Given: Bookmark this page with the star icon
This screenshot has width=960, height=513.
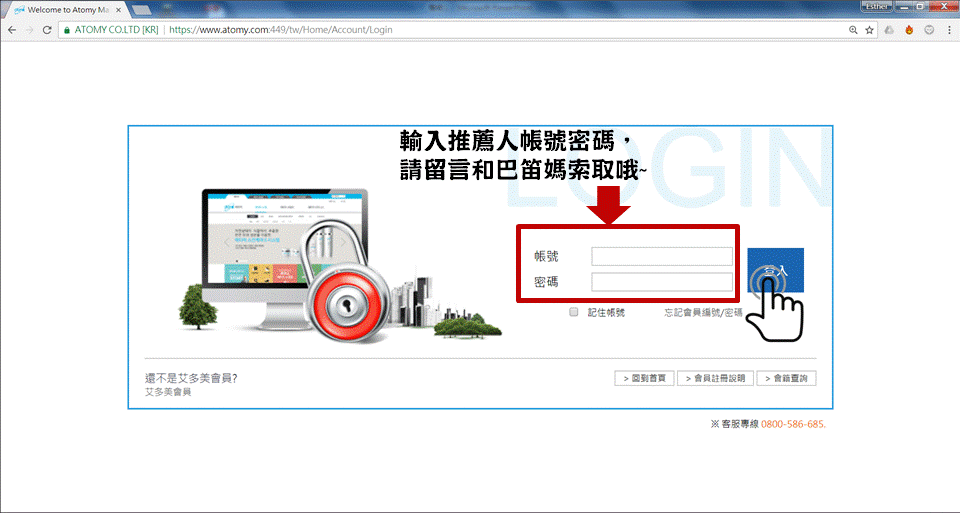Looking at the screenshot, I should click(x=869, y=29).
